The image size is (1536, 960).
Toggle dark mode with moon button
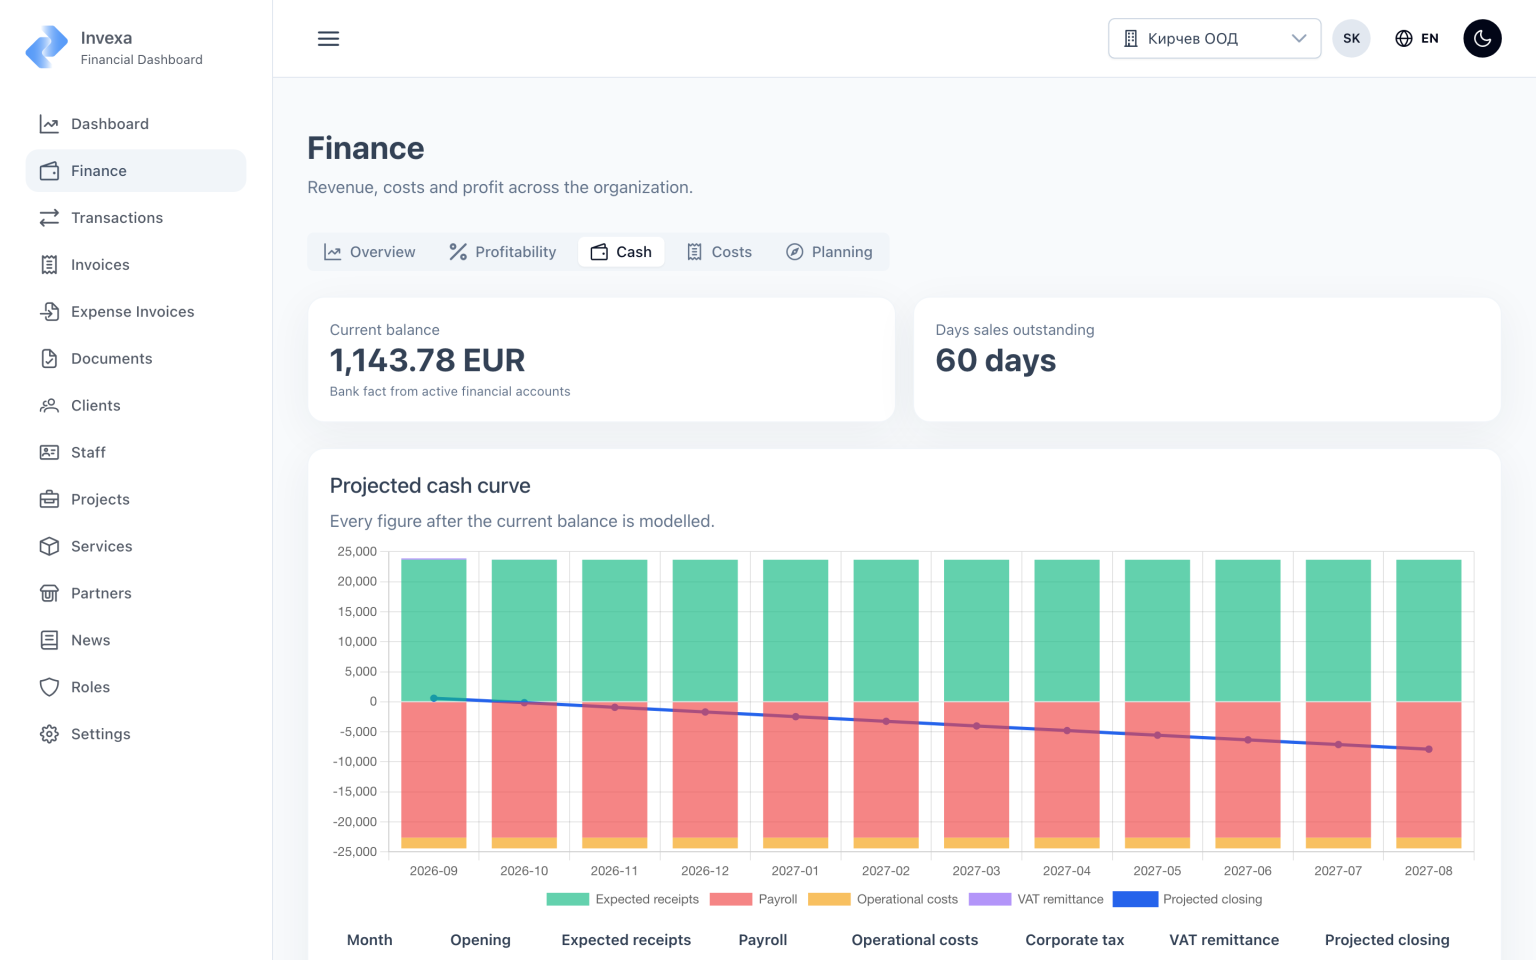[x=1482, y=39]
